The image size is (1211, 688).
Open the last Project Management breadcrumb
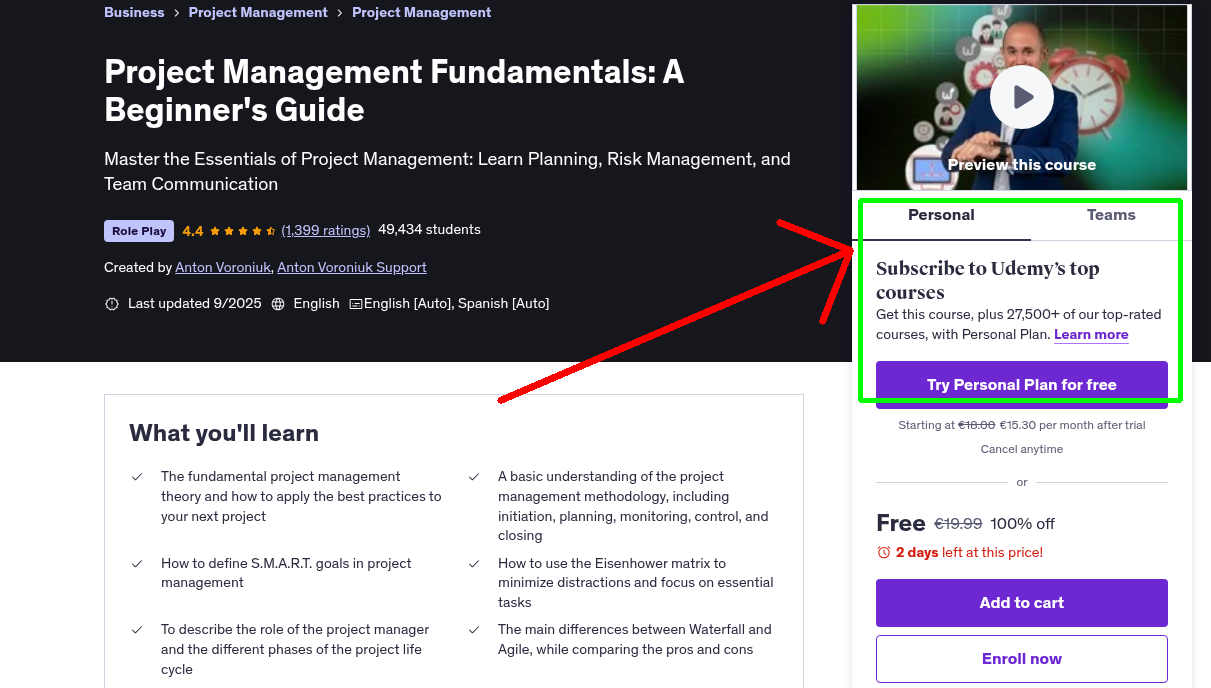click(422, 13)
